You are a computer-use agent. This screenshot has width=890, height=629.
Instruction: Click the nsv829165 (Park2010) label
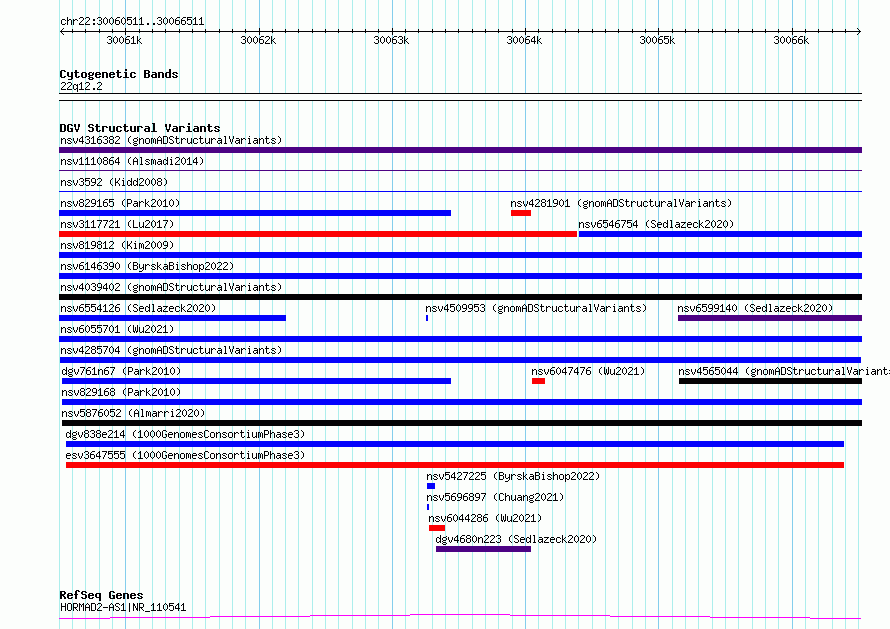pyautogui.click(x=120, y=203)
